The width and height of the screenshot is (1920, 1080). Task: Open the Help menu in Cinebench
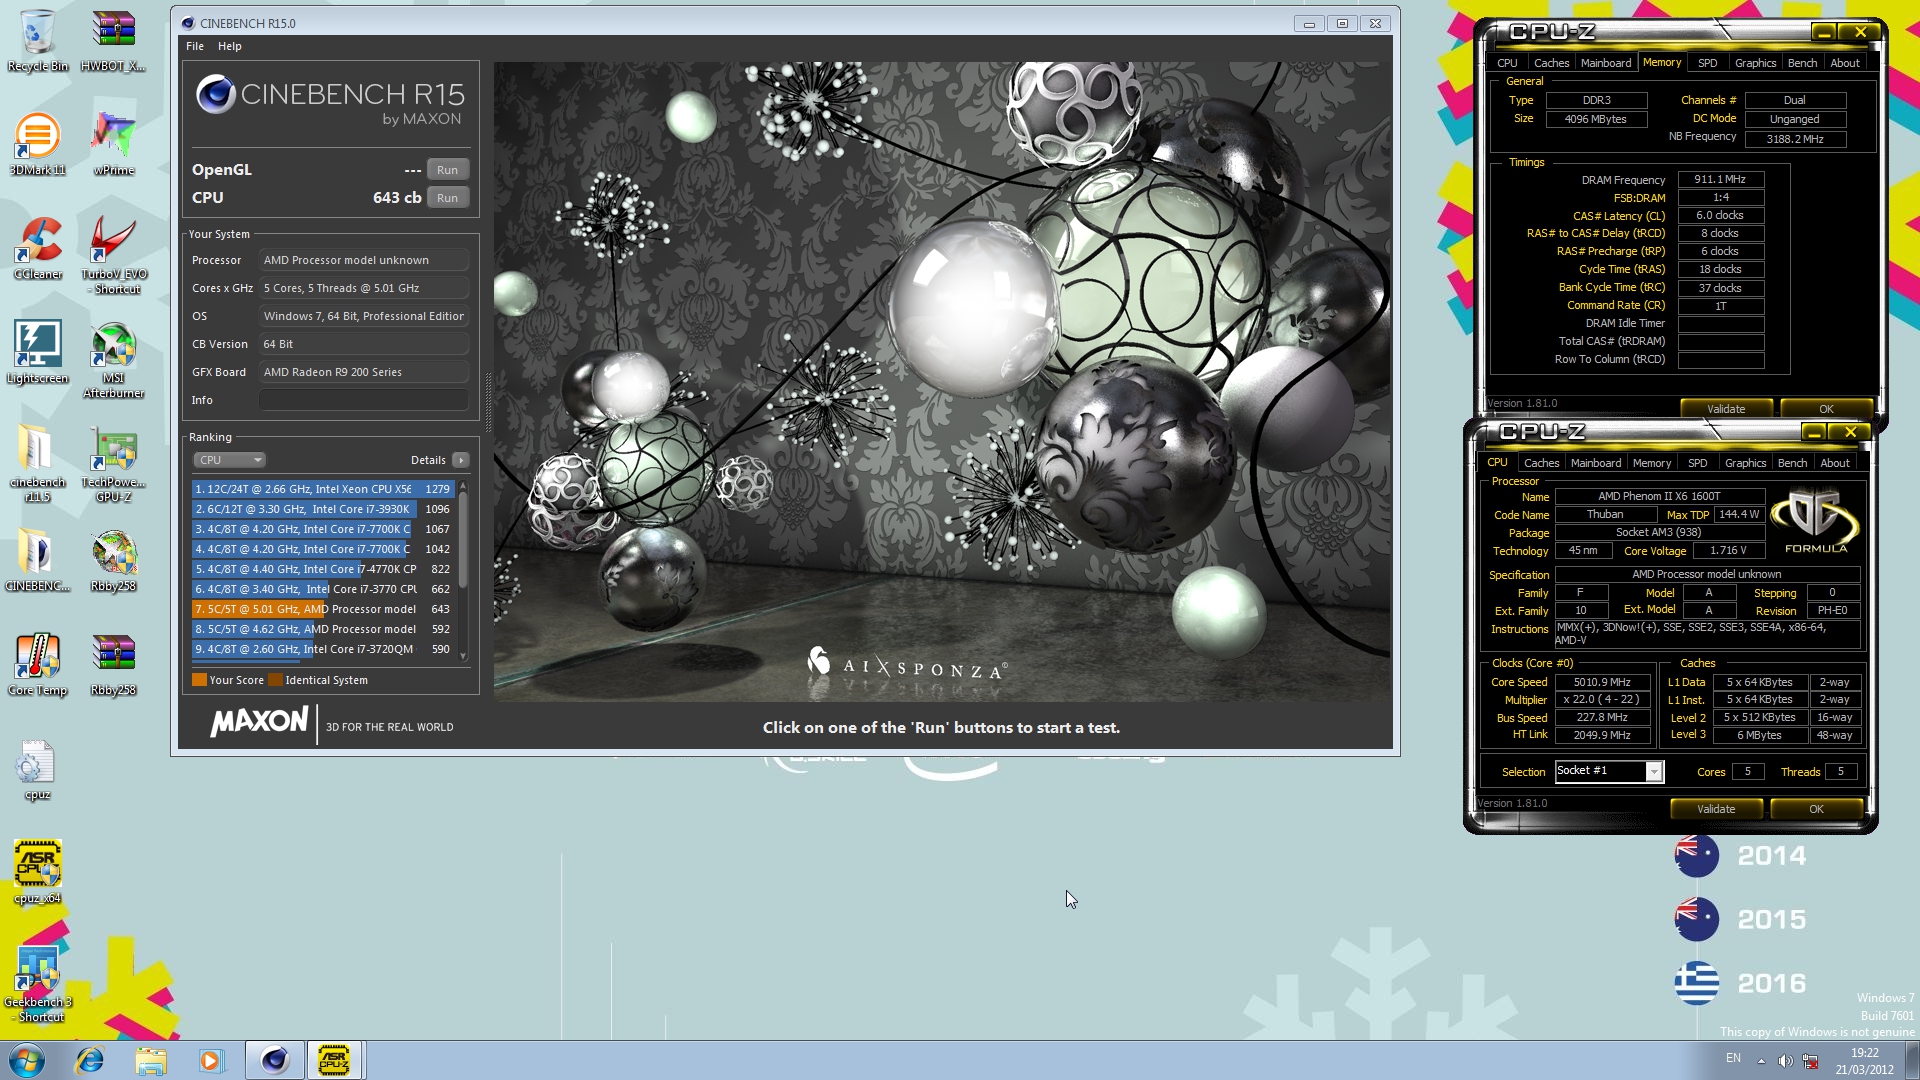coord(230,46)
